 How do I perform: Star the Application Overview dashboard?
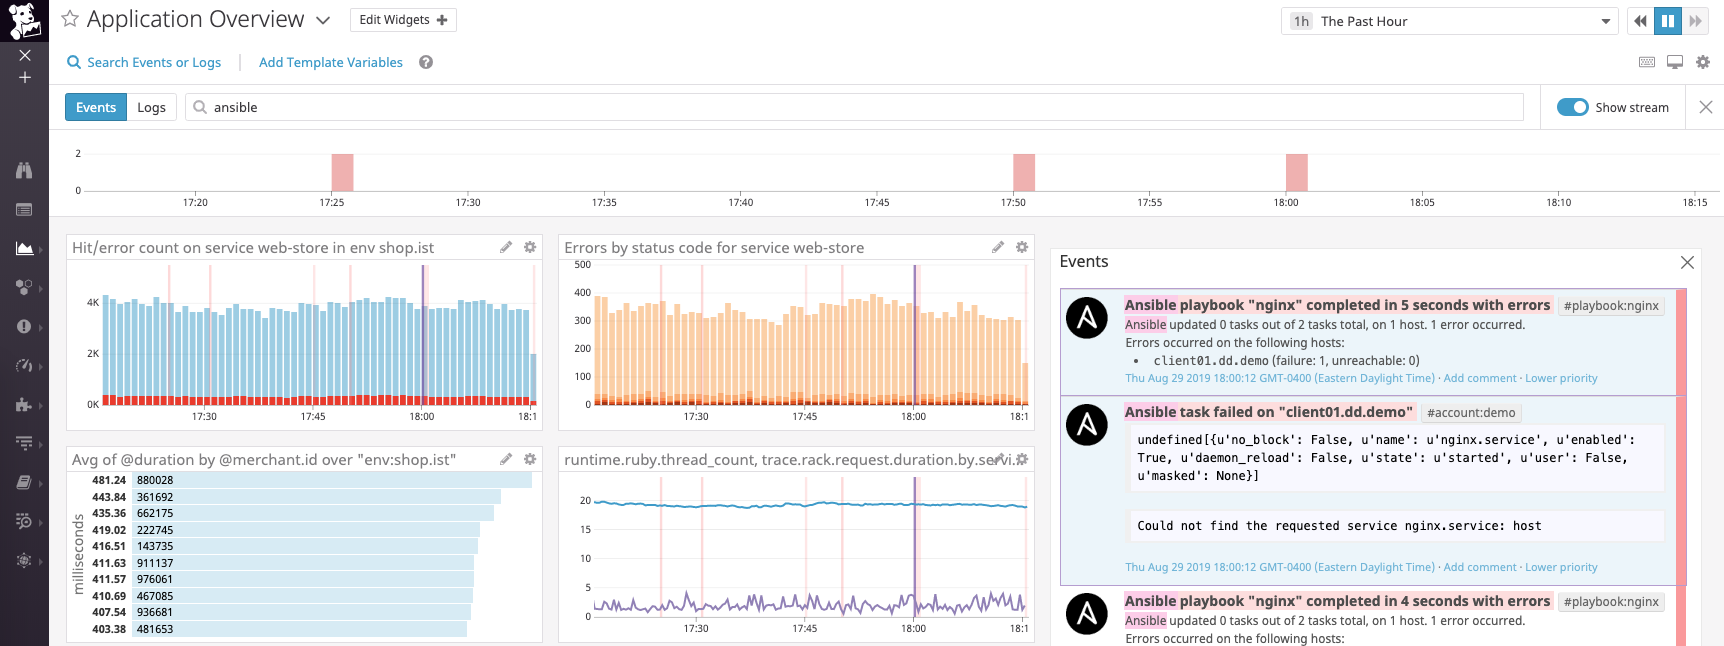[70, 19]
